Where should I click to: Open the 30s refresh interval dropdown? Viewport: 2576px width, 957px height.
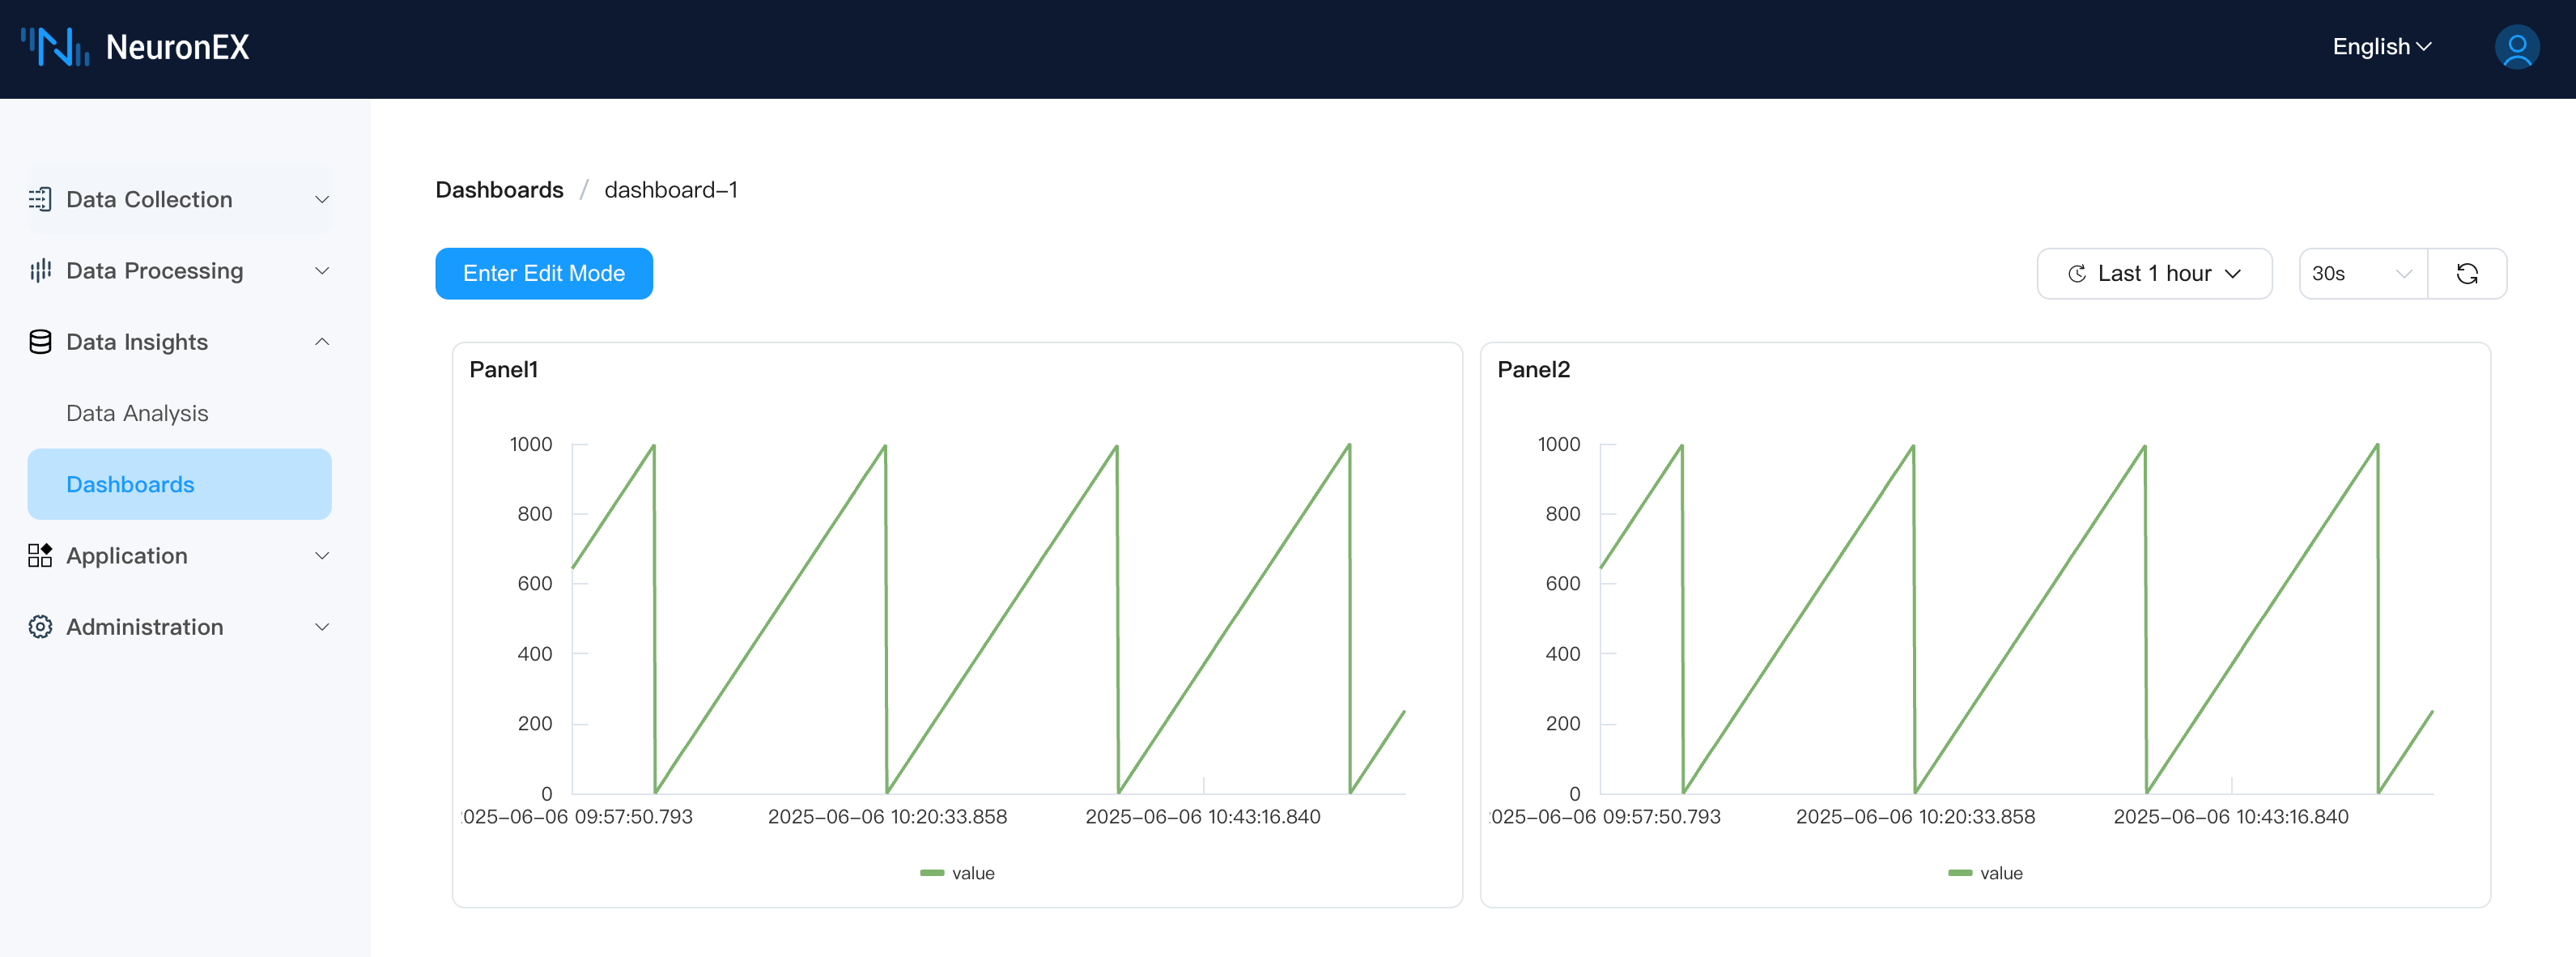point(2362,272)
